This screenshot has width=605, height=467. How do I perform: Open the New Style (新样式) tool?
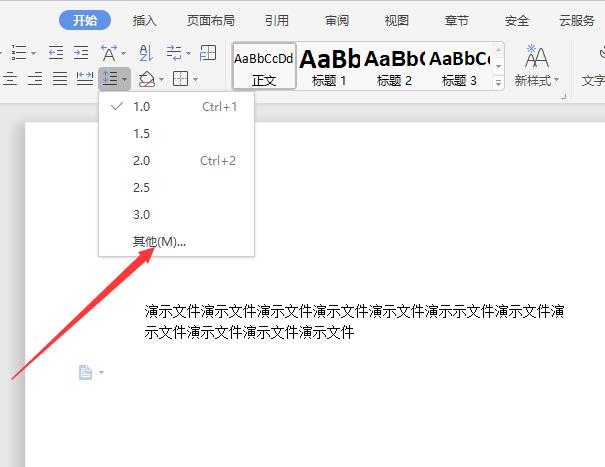click(537, 66)
